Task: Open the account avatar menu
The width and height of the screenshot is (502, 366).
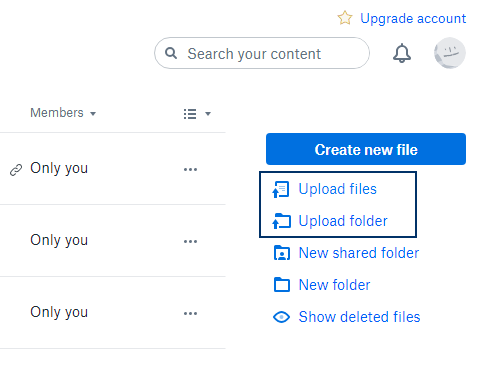Action: (x=450, y=53)
